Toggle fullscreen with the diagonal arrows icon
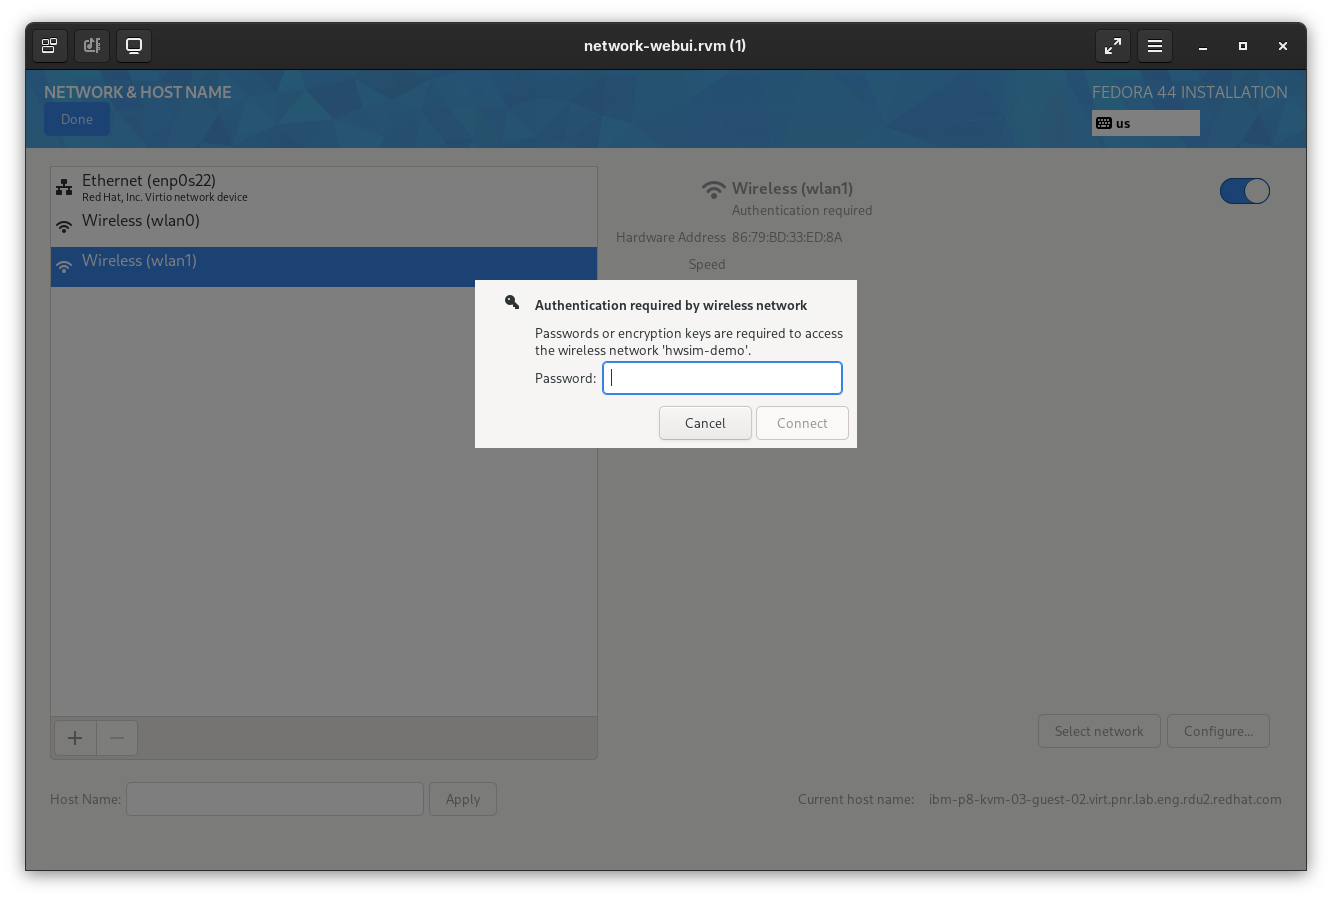 pos(1113,46)
